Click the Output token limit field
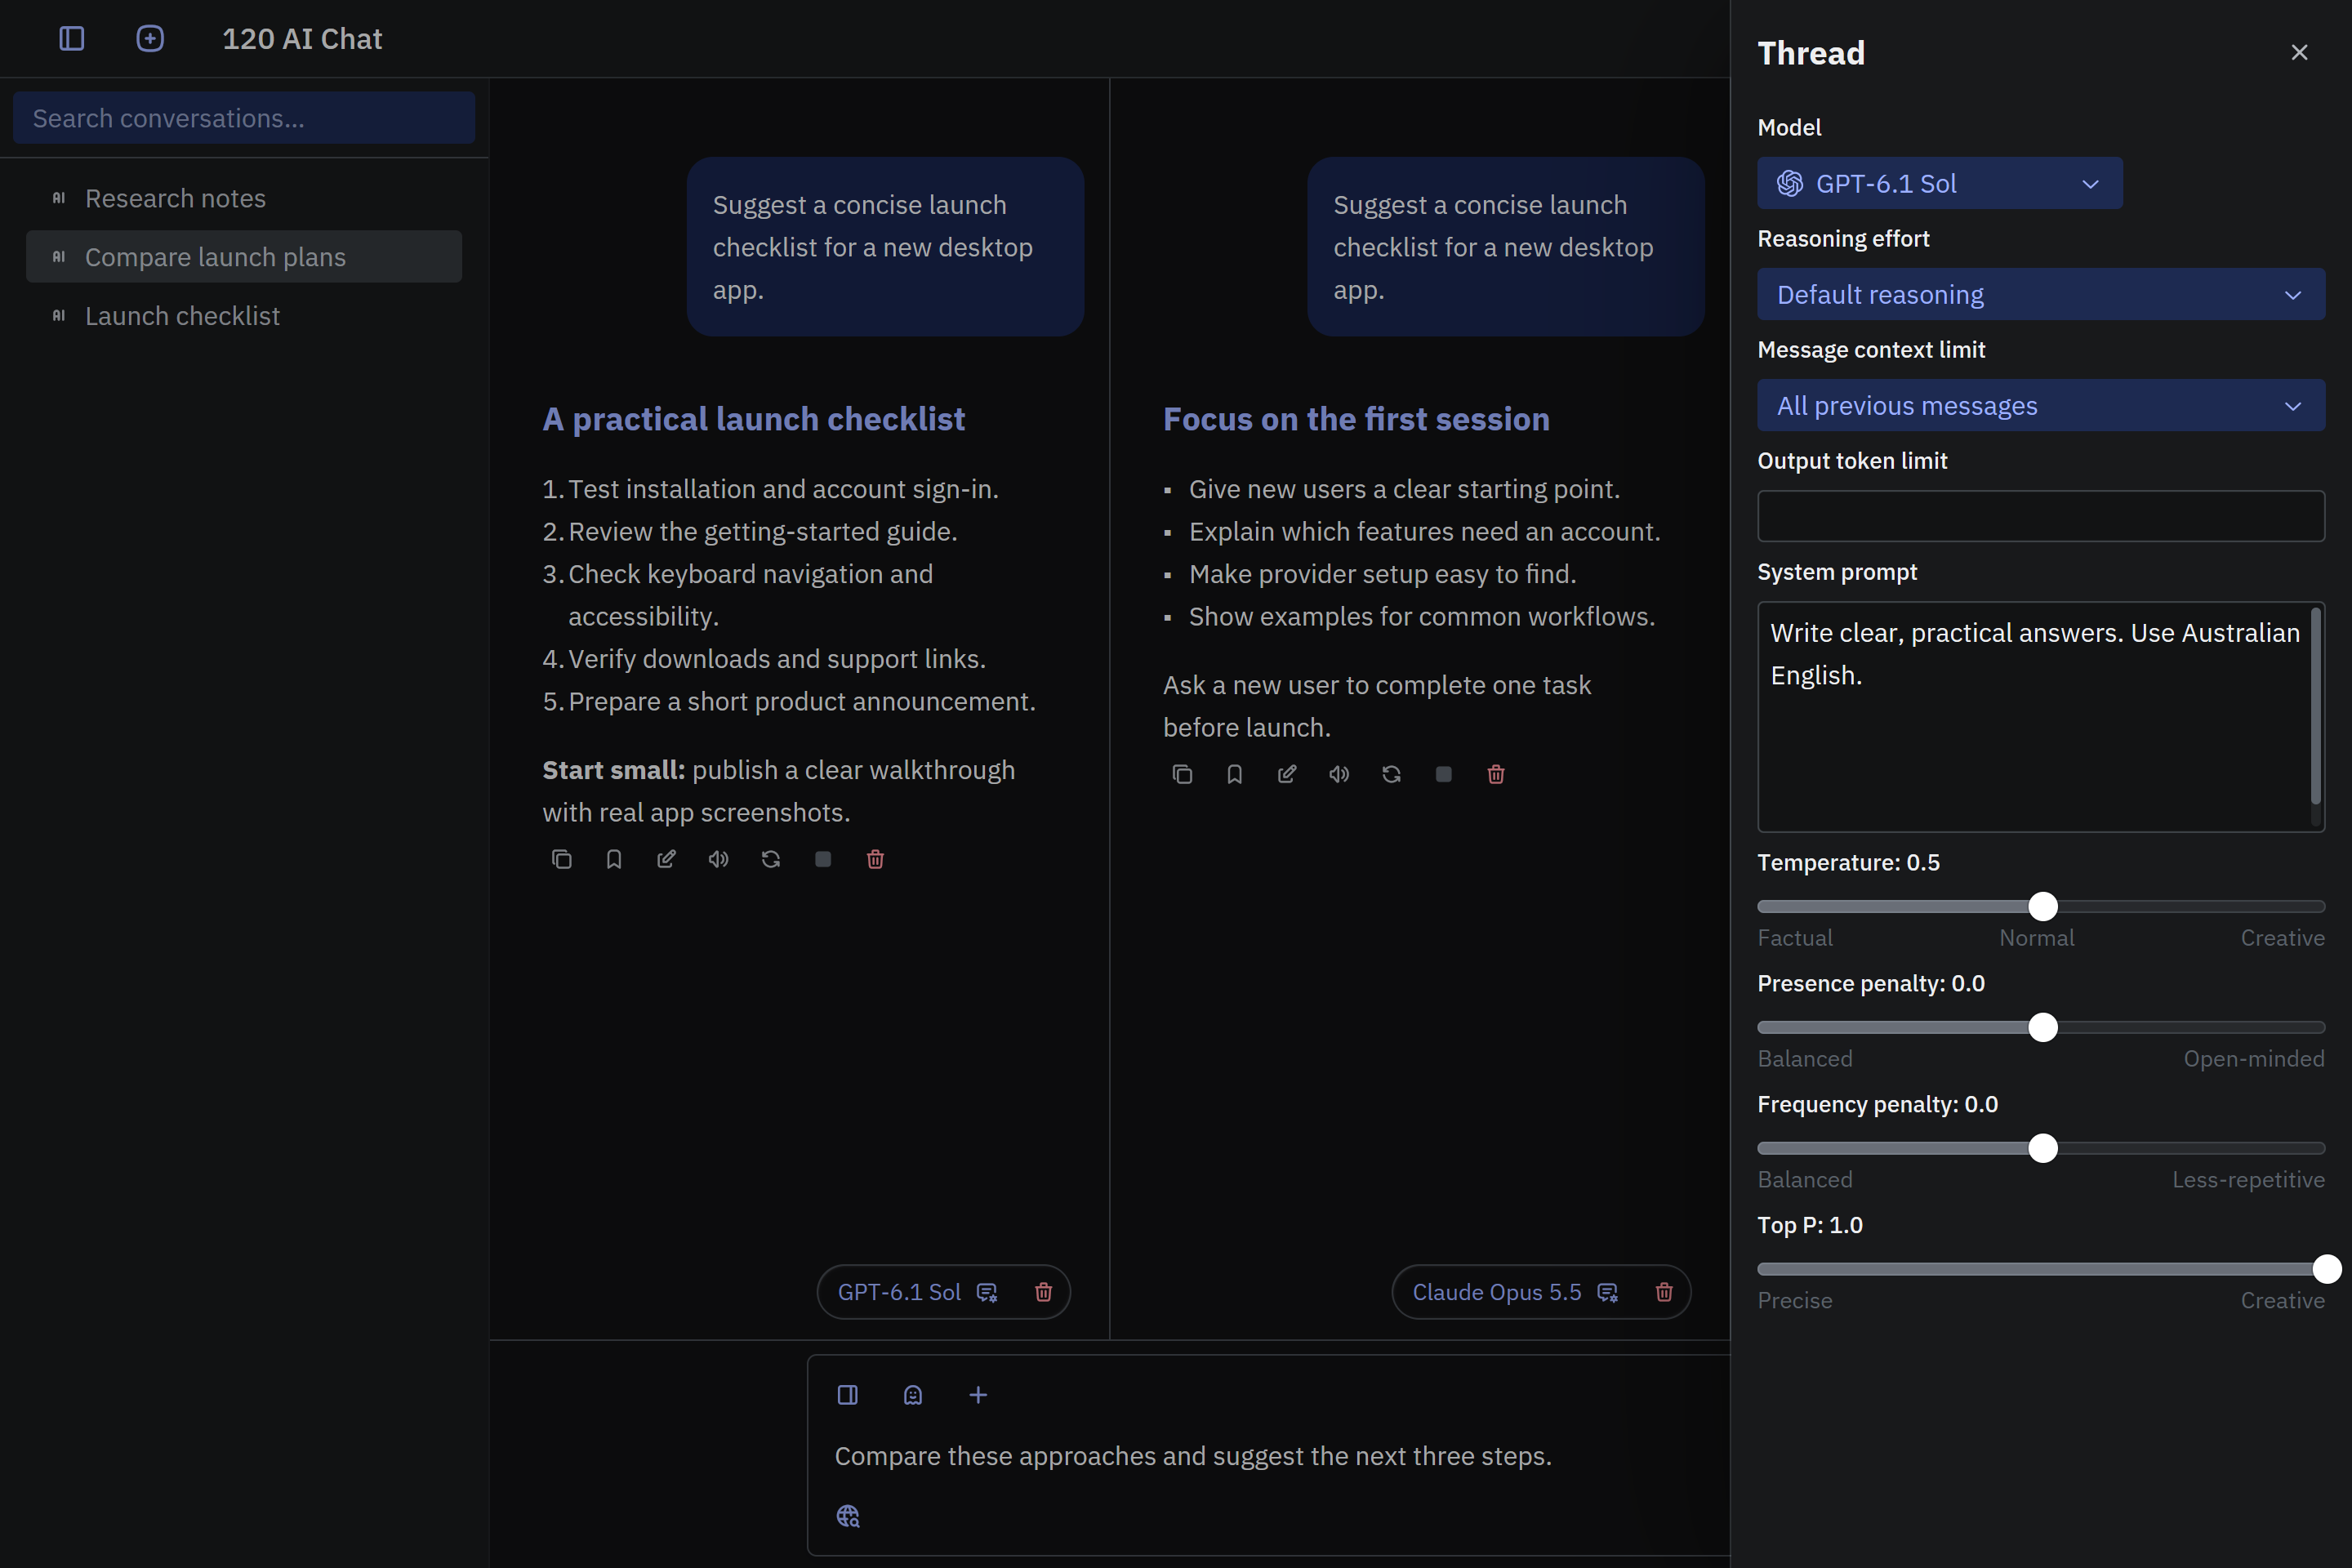The image size is (2352, 1568). (2041, 516)
